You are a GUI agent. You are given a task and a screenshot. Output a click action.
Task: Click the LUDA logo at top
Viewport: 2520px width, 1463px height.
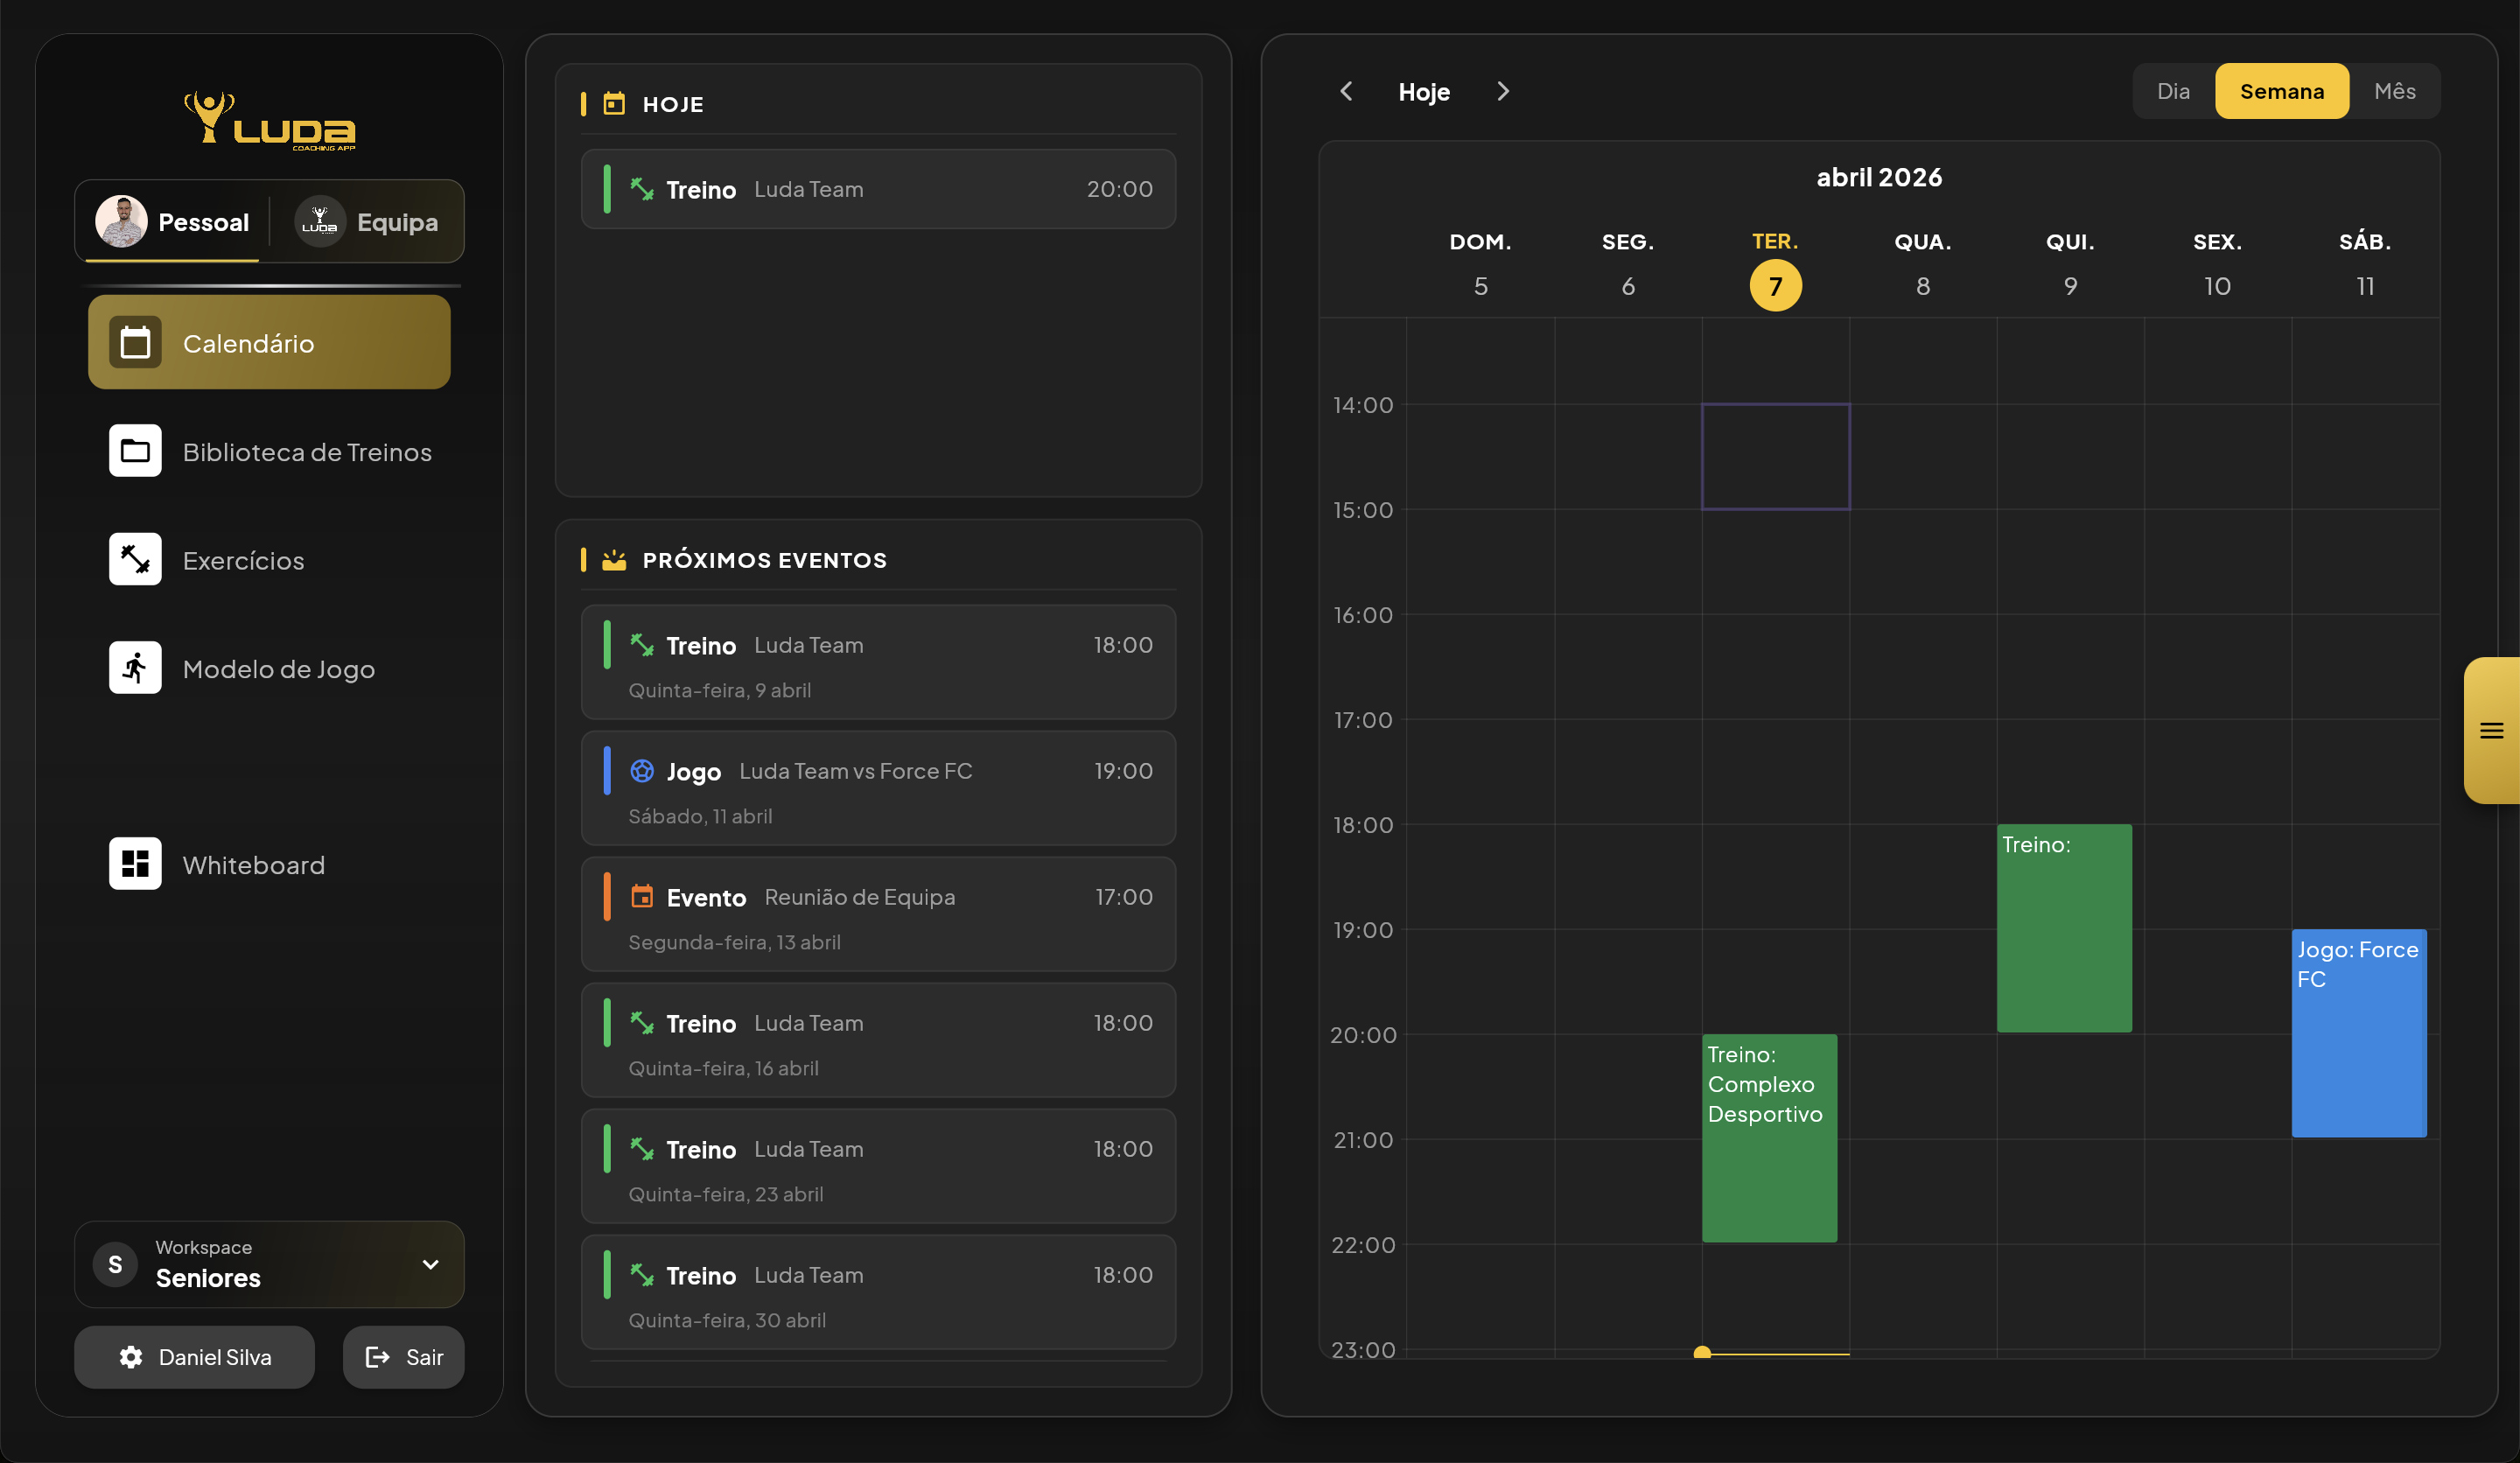click(x=270, y=122)
